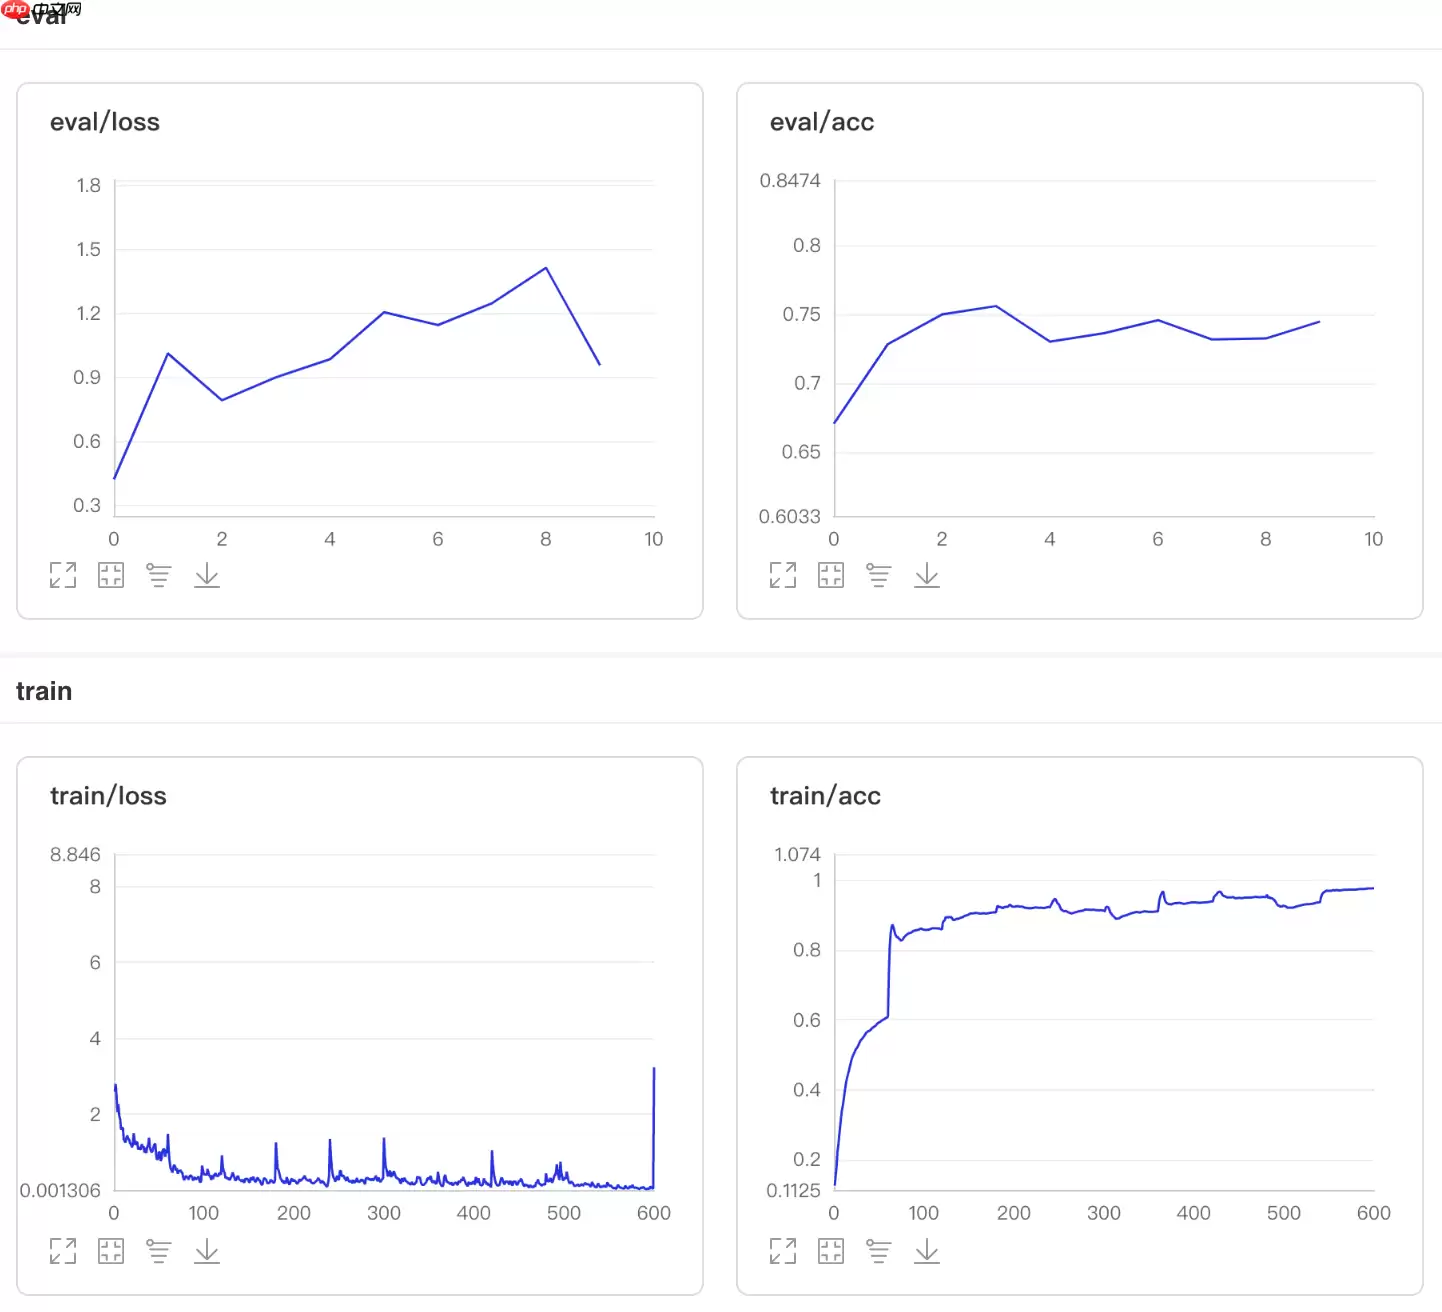Click the grid selection icon under train/loss
Screen dimensions: 1442x1312
tap(111, 1251)
